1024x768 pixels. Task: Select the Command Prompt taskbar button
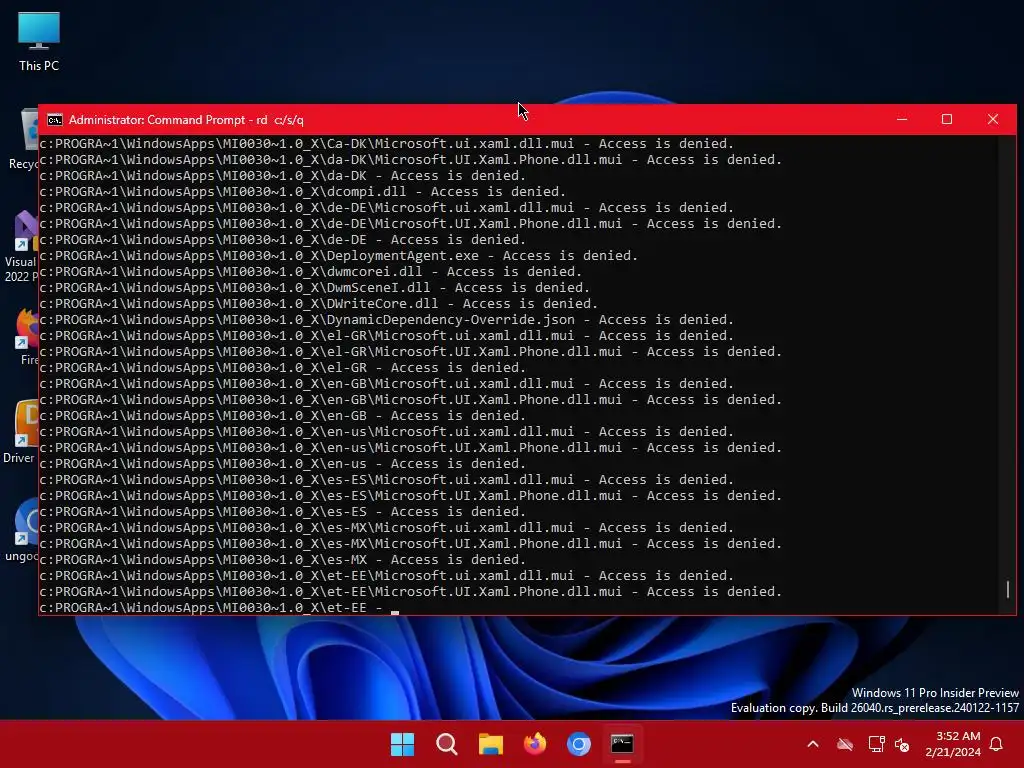(622, 744)
